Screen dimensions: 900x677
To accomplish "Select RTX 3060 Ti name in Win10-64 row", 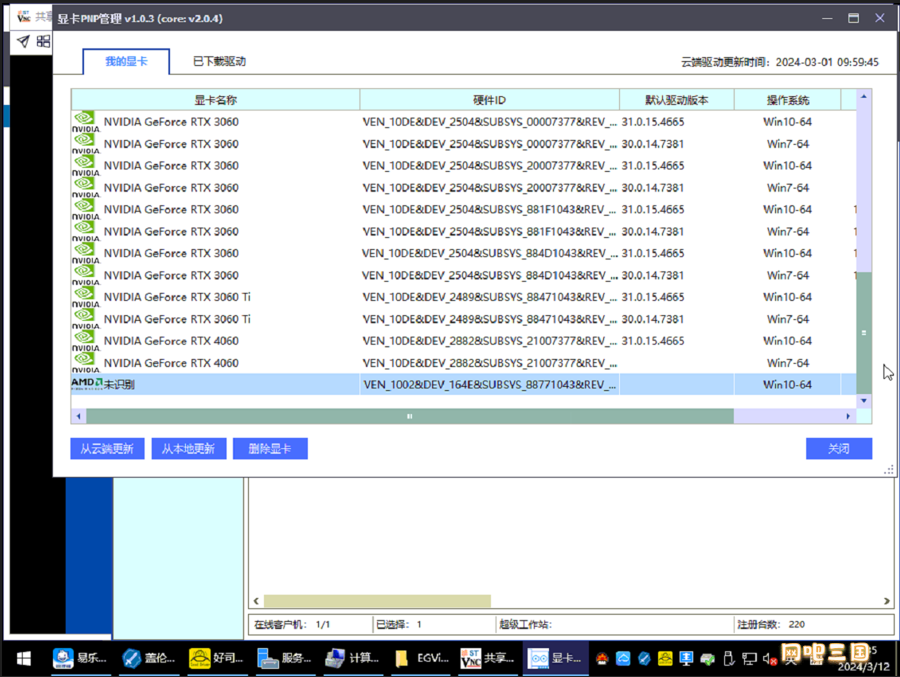I will 177,297.
